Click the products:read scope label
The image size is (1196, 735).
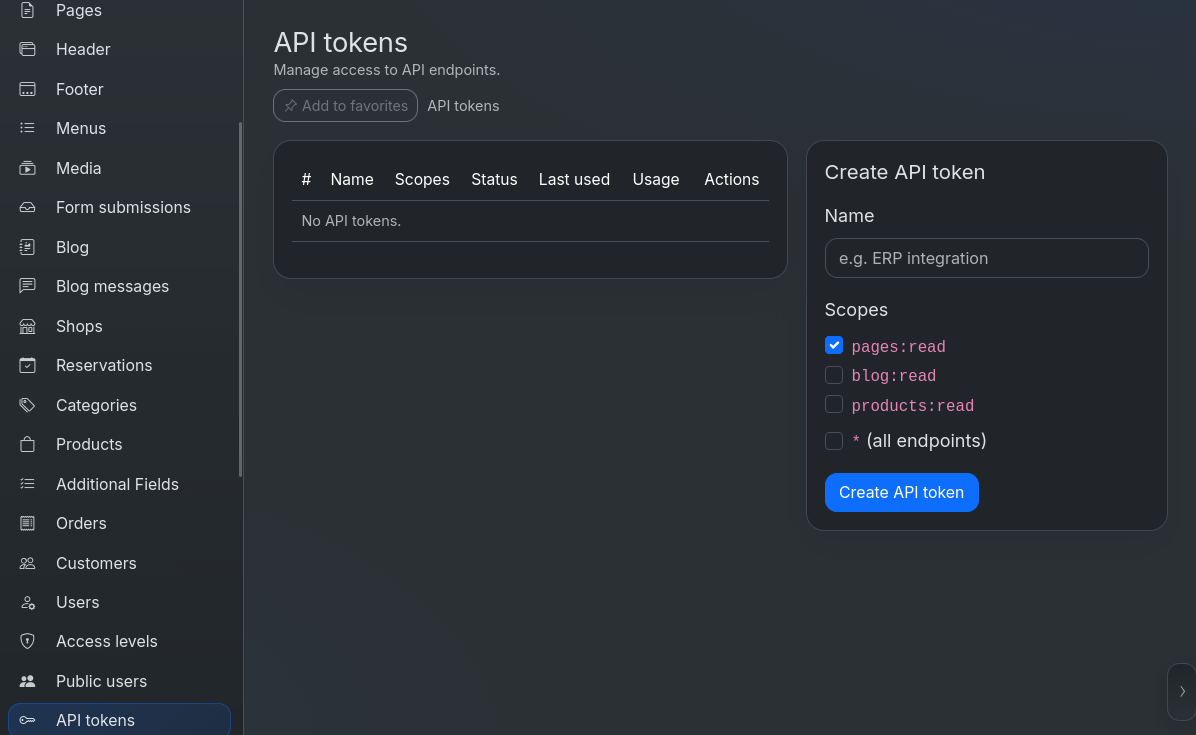(912, 406)
